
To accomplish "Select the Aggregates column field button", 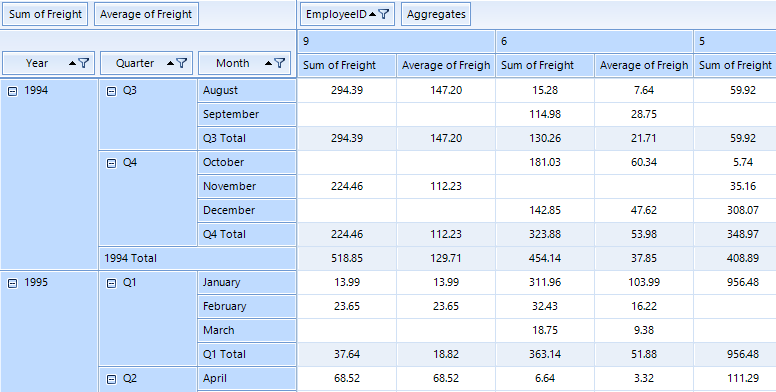I will [x=436, y=14].
